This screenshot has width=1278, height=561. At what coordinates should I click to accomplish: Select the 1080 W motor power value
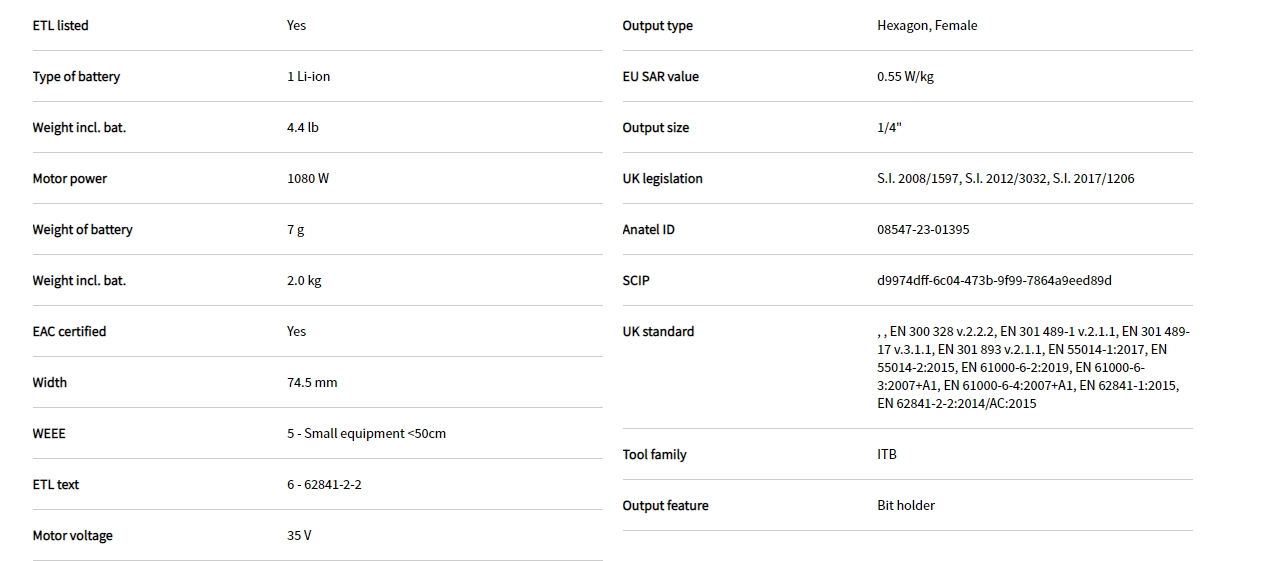pyautogui.click(x=308, y=179)
